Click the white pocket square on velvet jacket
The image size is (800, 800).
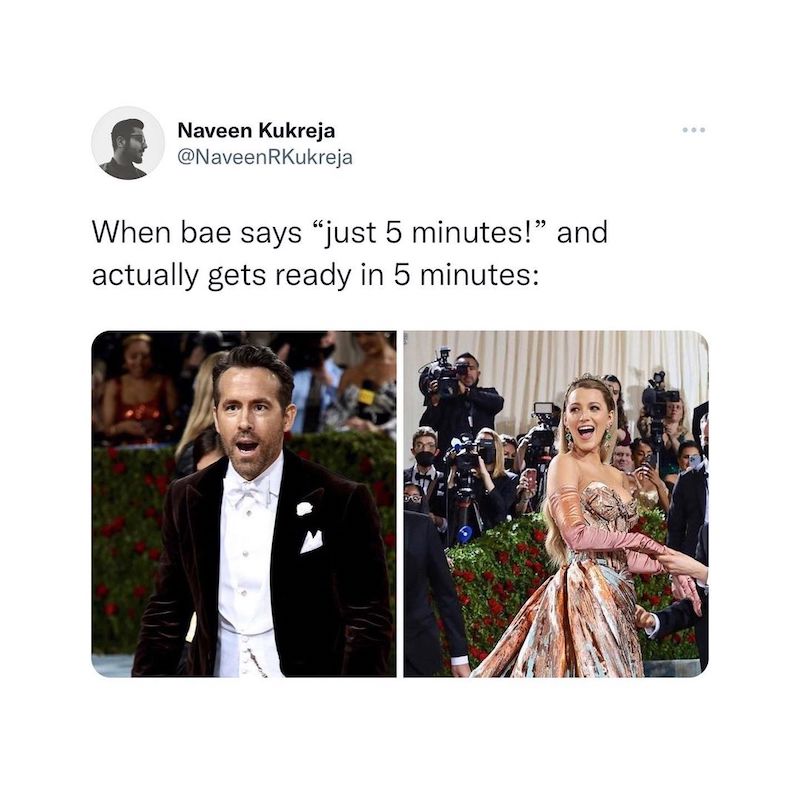(311, 541)
